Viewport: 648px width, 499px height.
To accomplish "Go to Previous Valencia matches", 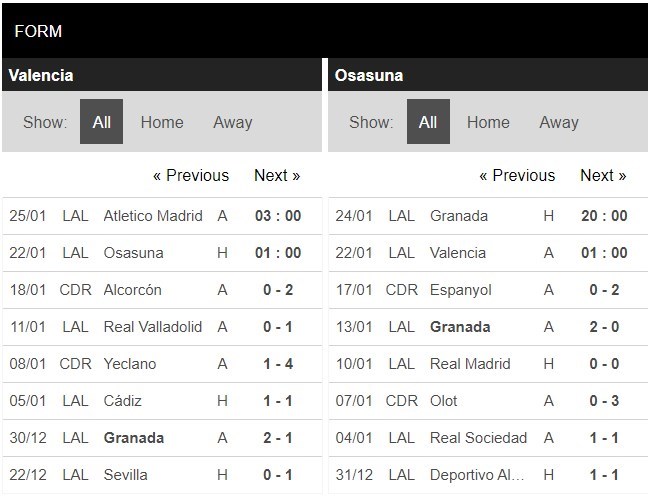I will [191, 175].
